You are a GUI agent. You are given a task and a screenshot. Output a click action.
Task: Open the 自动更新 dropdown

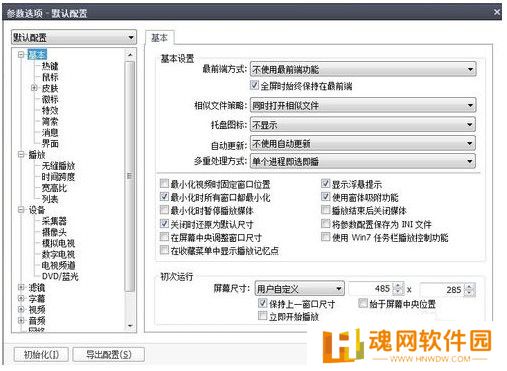click(363, 144)
